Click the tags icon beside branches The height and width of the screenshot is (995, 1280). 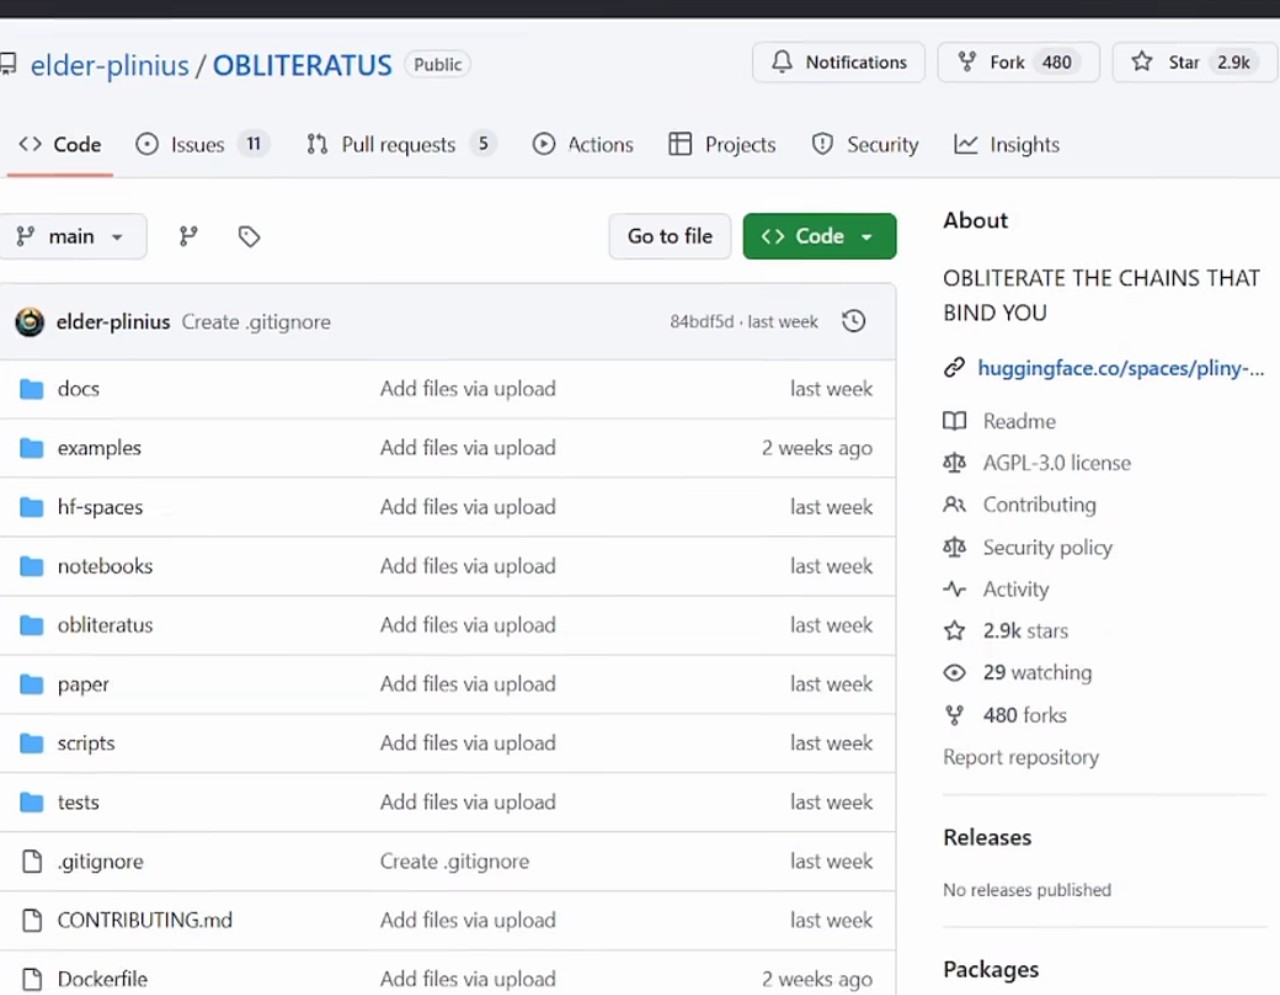249,236
